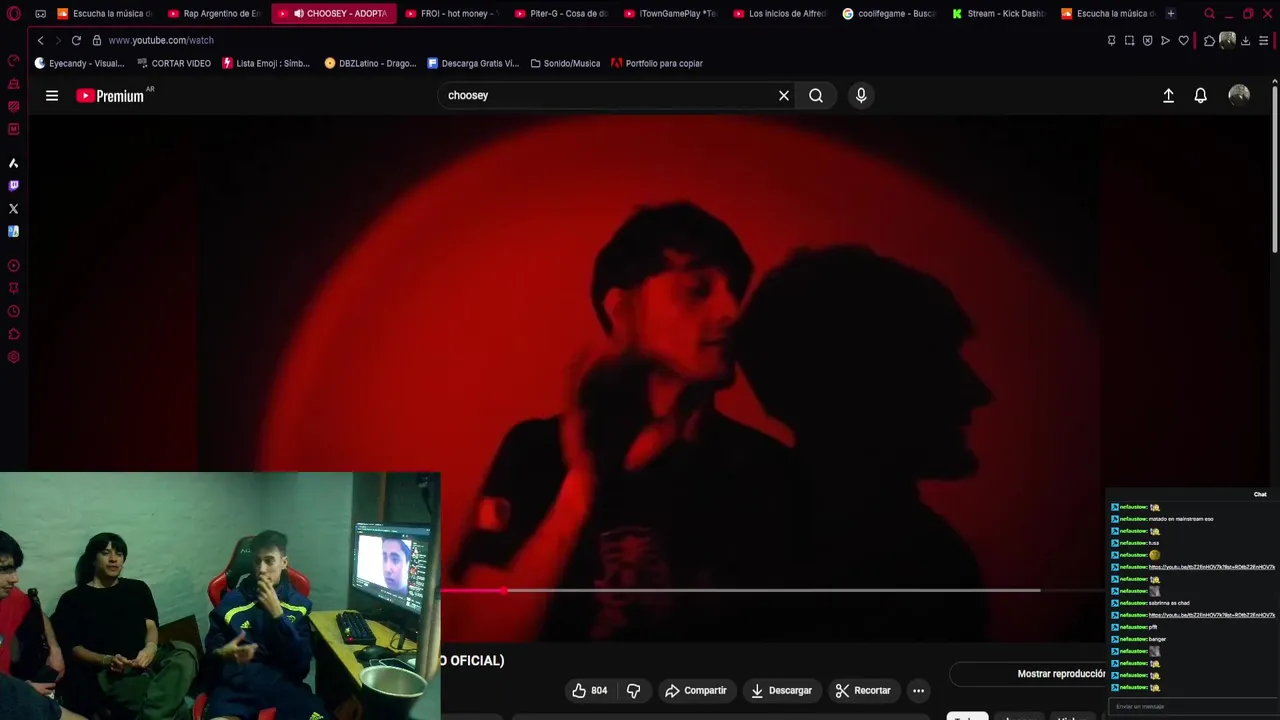Open the YouTube hamburger guide menu
Image resolution: width=1280 pixels, height=720 pixels.
point(52,96)
